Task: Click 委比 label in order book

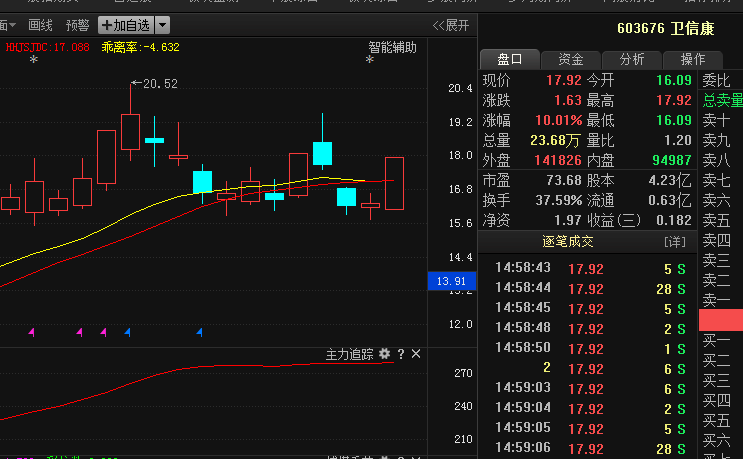Action: tap(716, 81)
